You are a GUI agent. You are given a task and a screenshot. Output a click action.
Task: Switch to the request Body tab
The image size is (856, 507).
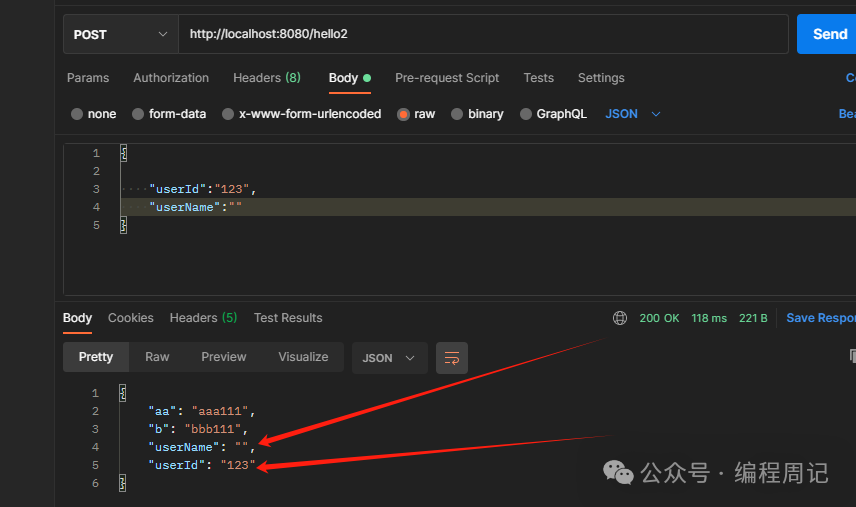click(x=349, y=77)
